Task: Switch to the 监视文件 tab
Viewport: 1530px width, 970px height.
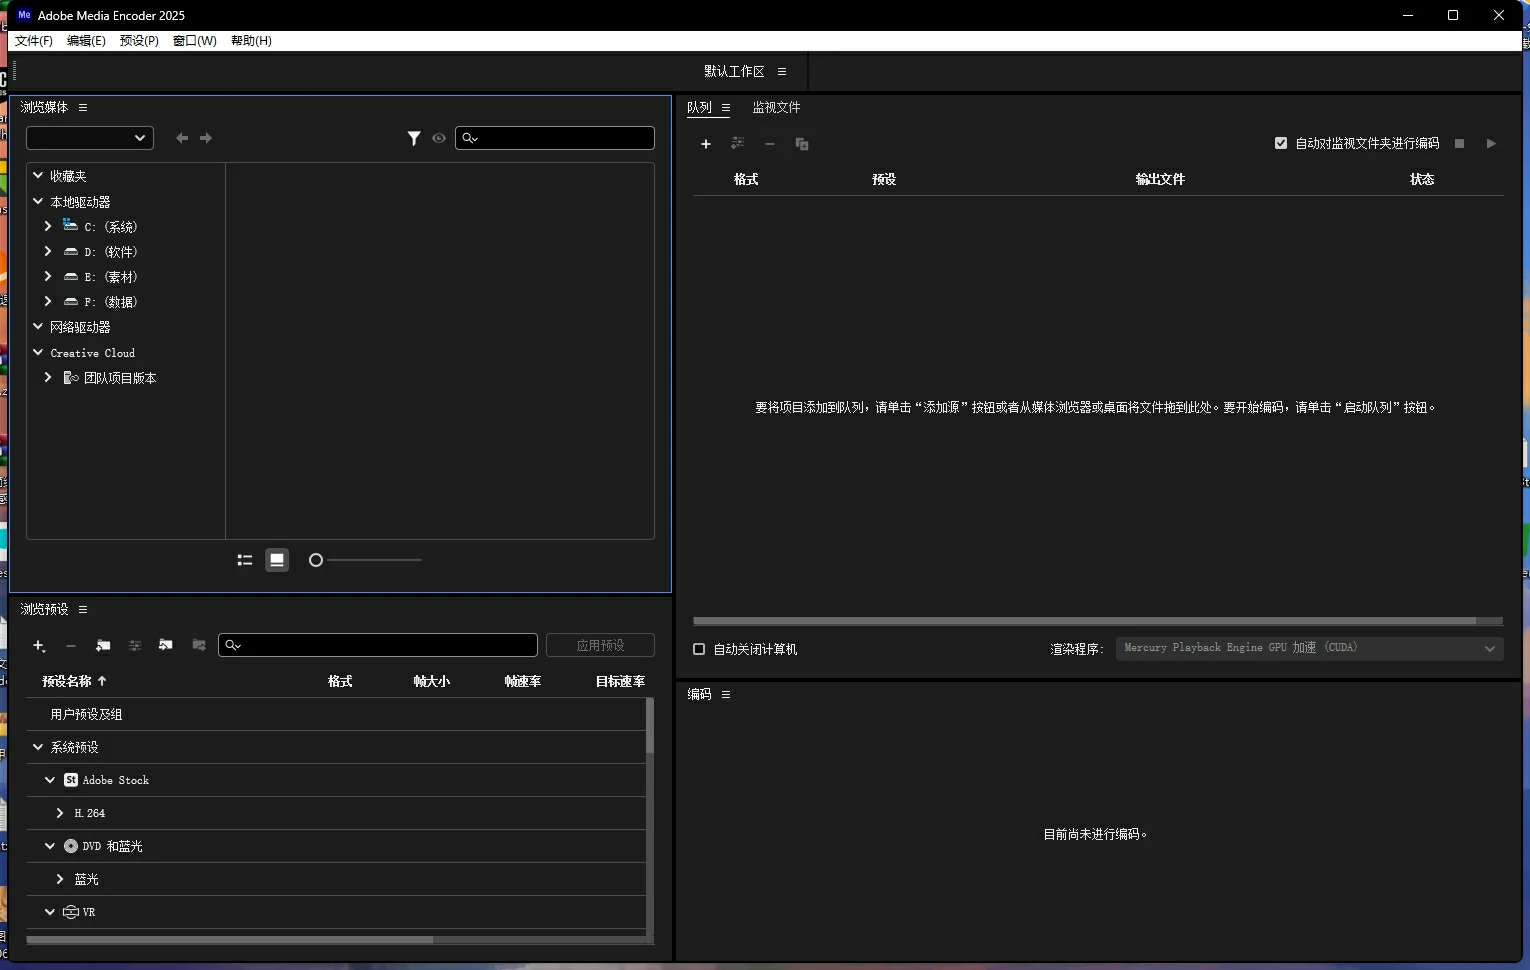Action: coord(776,108)
